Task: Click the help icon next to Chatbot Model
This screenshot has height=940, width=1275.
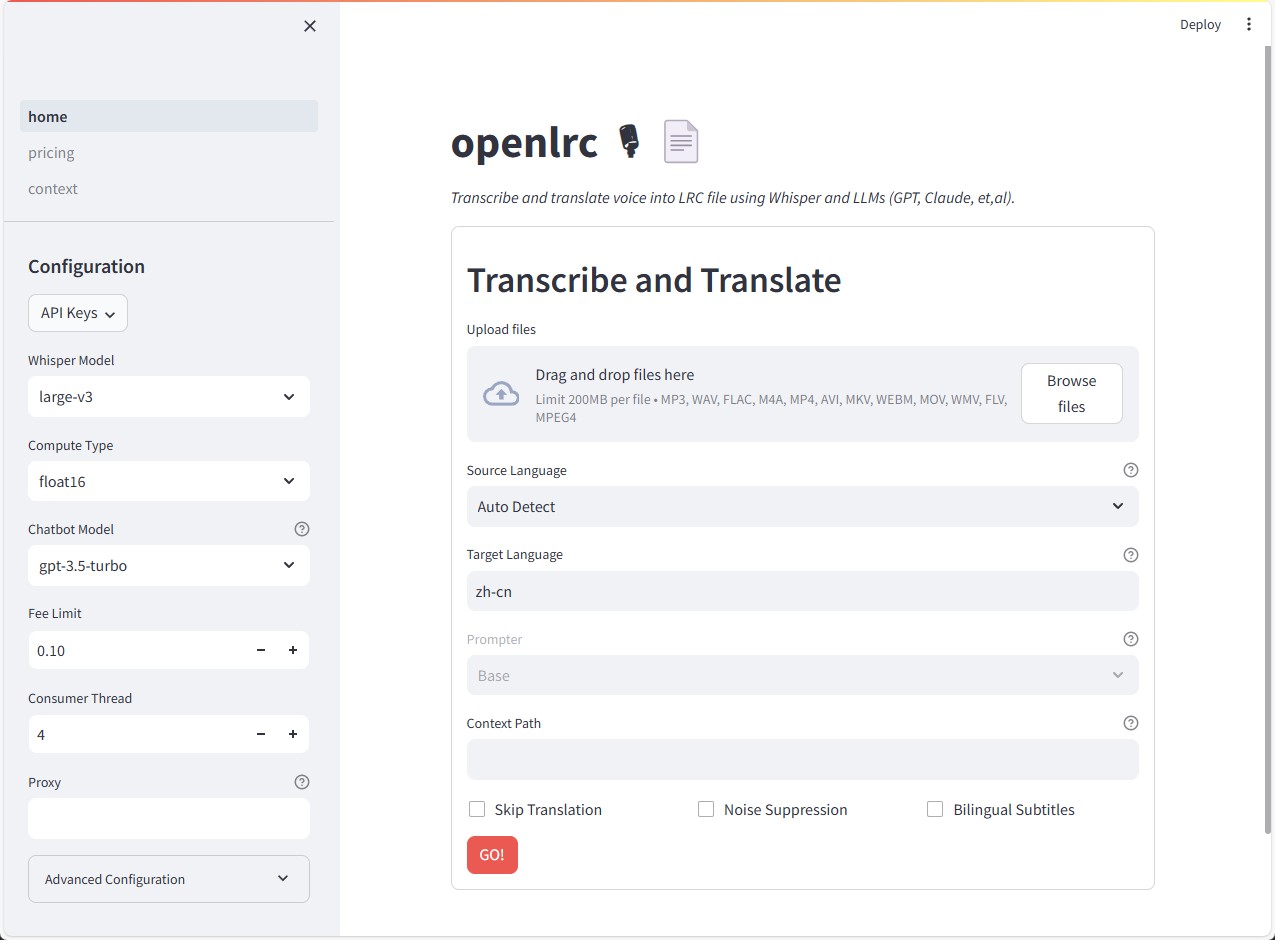Action: click(302, 529)
